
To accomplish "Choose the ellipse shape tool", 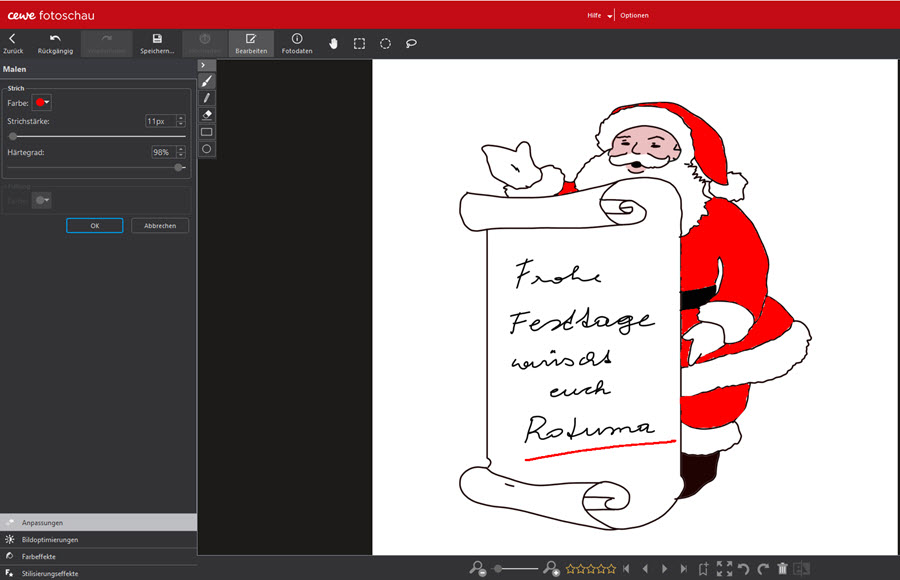I will pyautogui.click(x=207, y=149).
